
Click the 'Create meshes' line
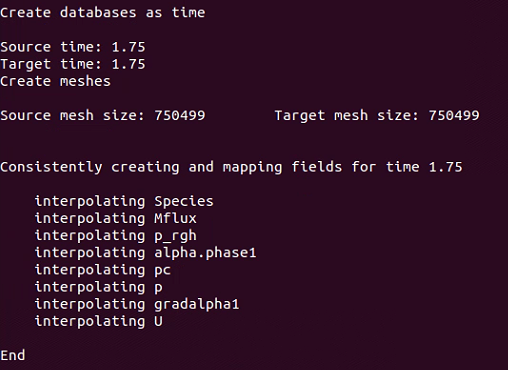pos(55,81)
